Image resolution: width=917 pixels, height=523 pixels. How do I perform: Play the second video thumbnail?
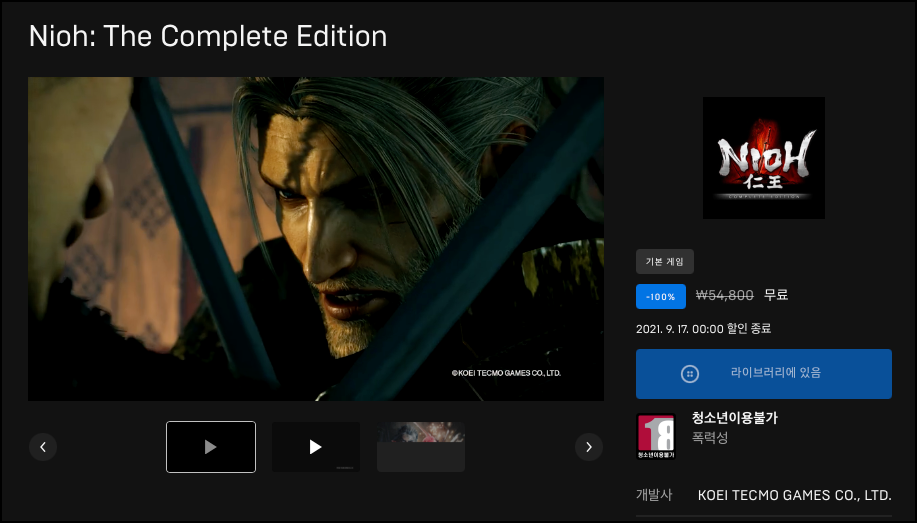(x=316, y=447)
